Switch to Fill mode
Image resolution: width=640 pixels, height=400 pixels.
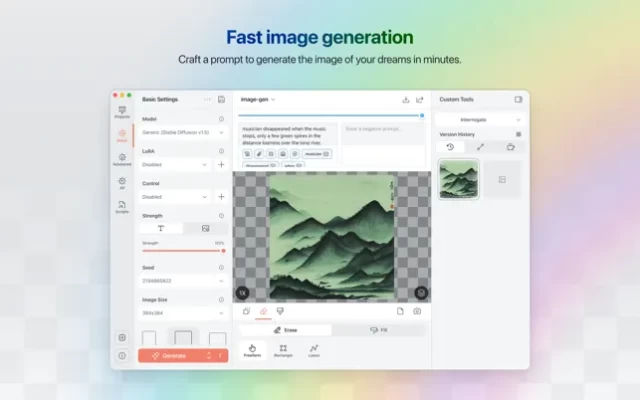[378, 329]
